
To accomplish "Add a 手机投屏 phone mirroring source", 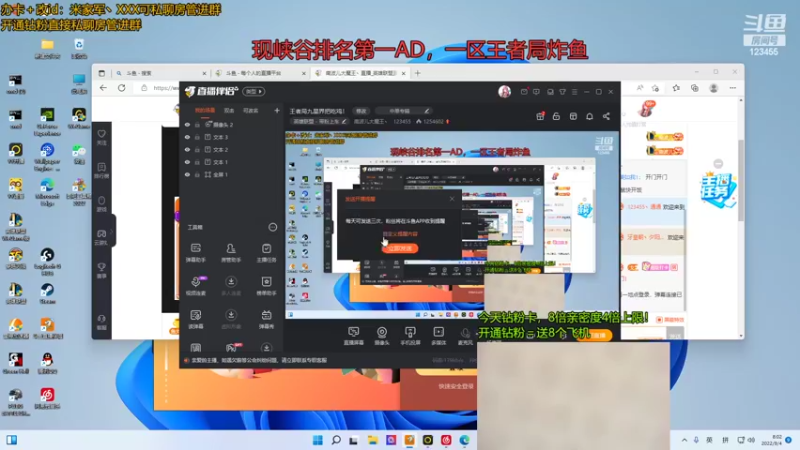I will tap(410, 336).
